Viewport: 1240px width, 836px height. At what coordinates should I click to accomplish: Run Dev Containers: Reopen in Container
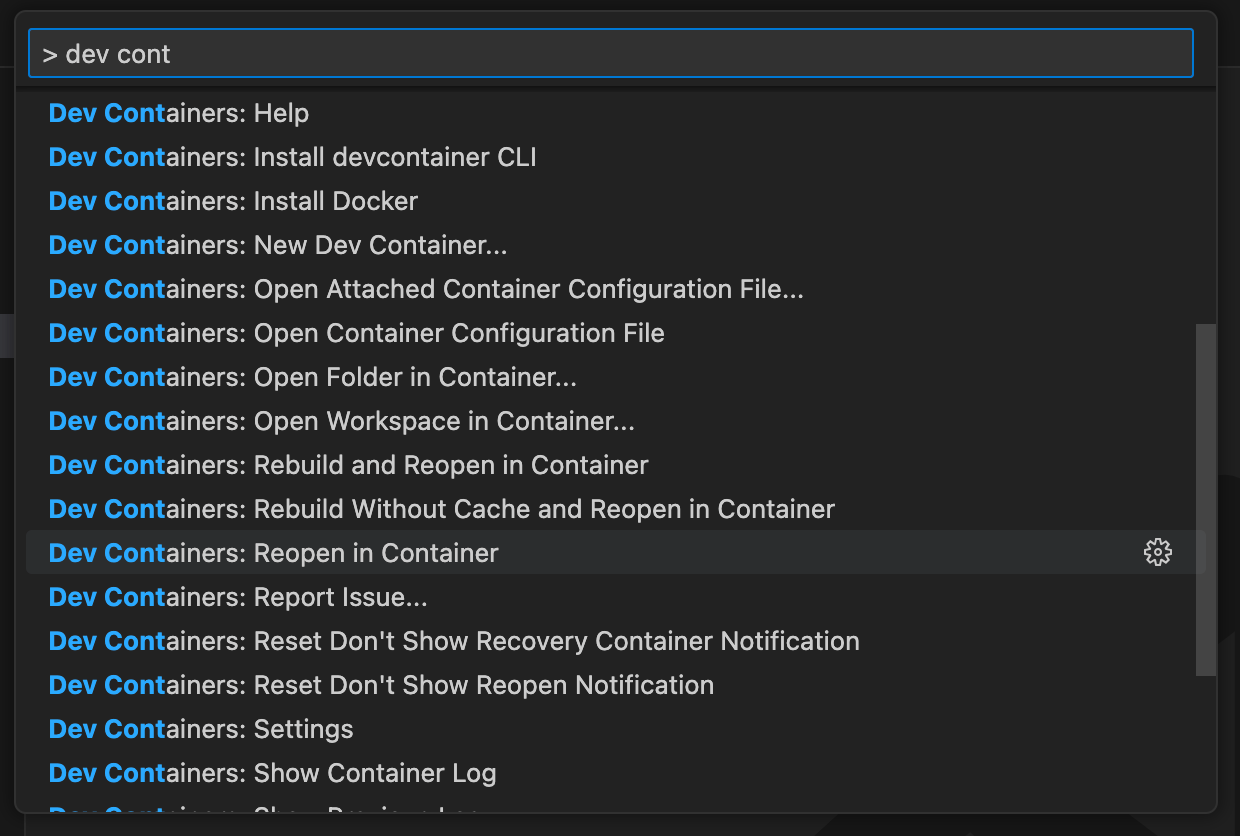click(274, 553)
